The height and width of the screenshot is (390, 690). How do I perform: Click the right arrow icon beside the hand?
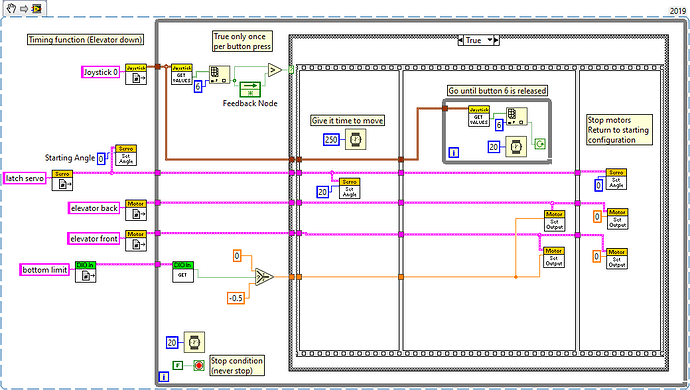24,8
